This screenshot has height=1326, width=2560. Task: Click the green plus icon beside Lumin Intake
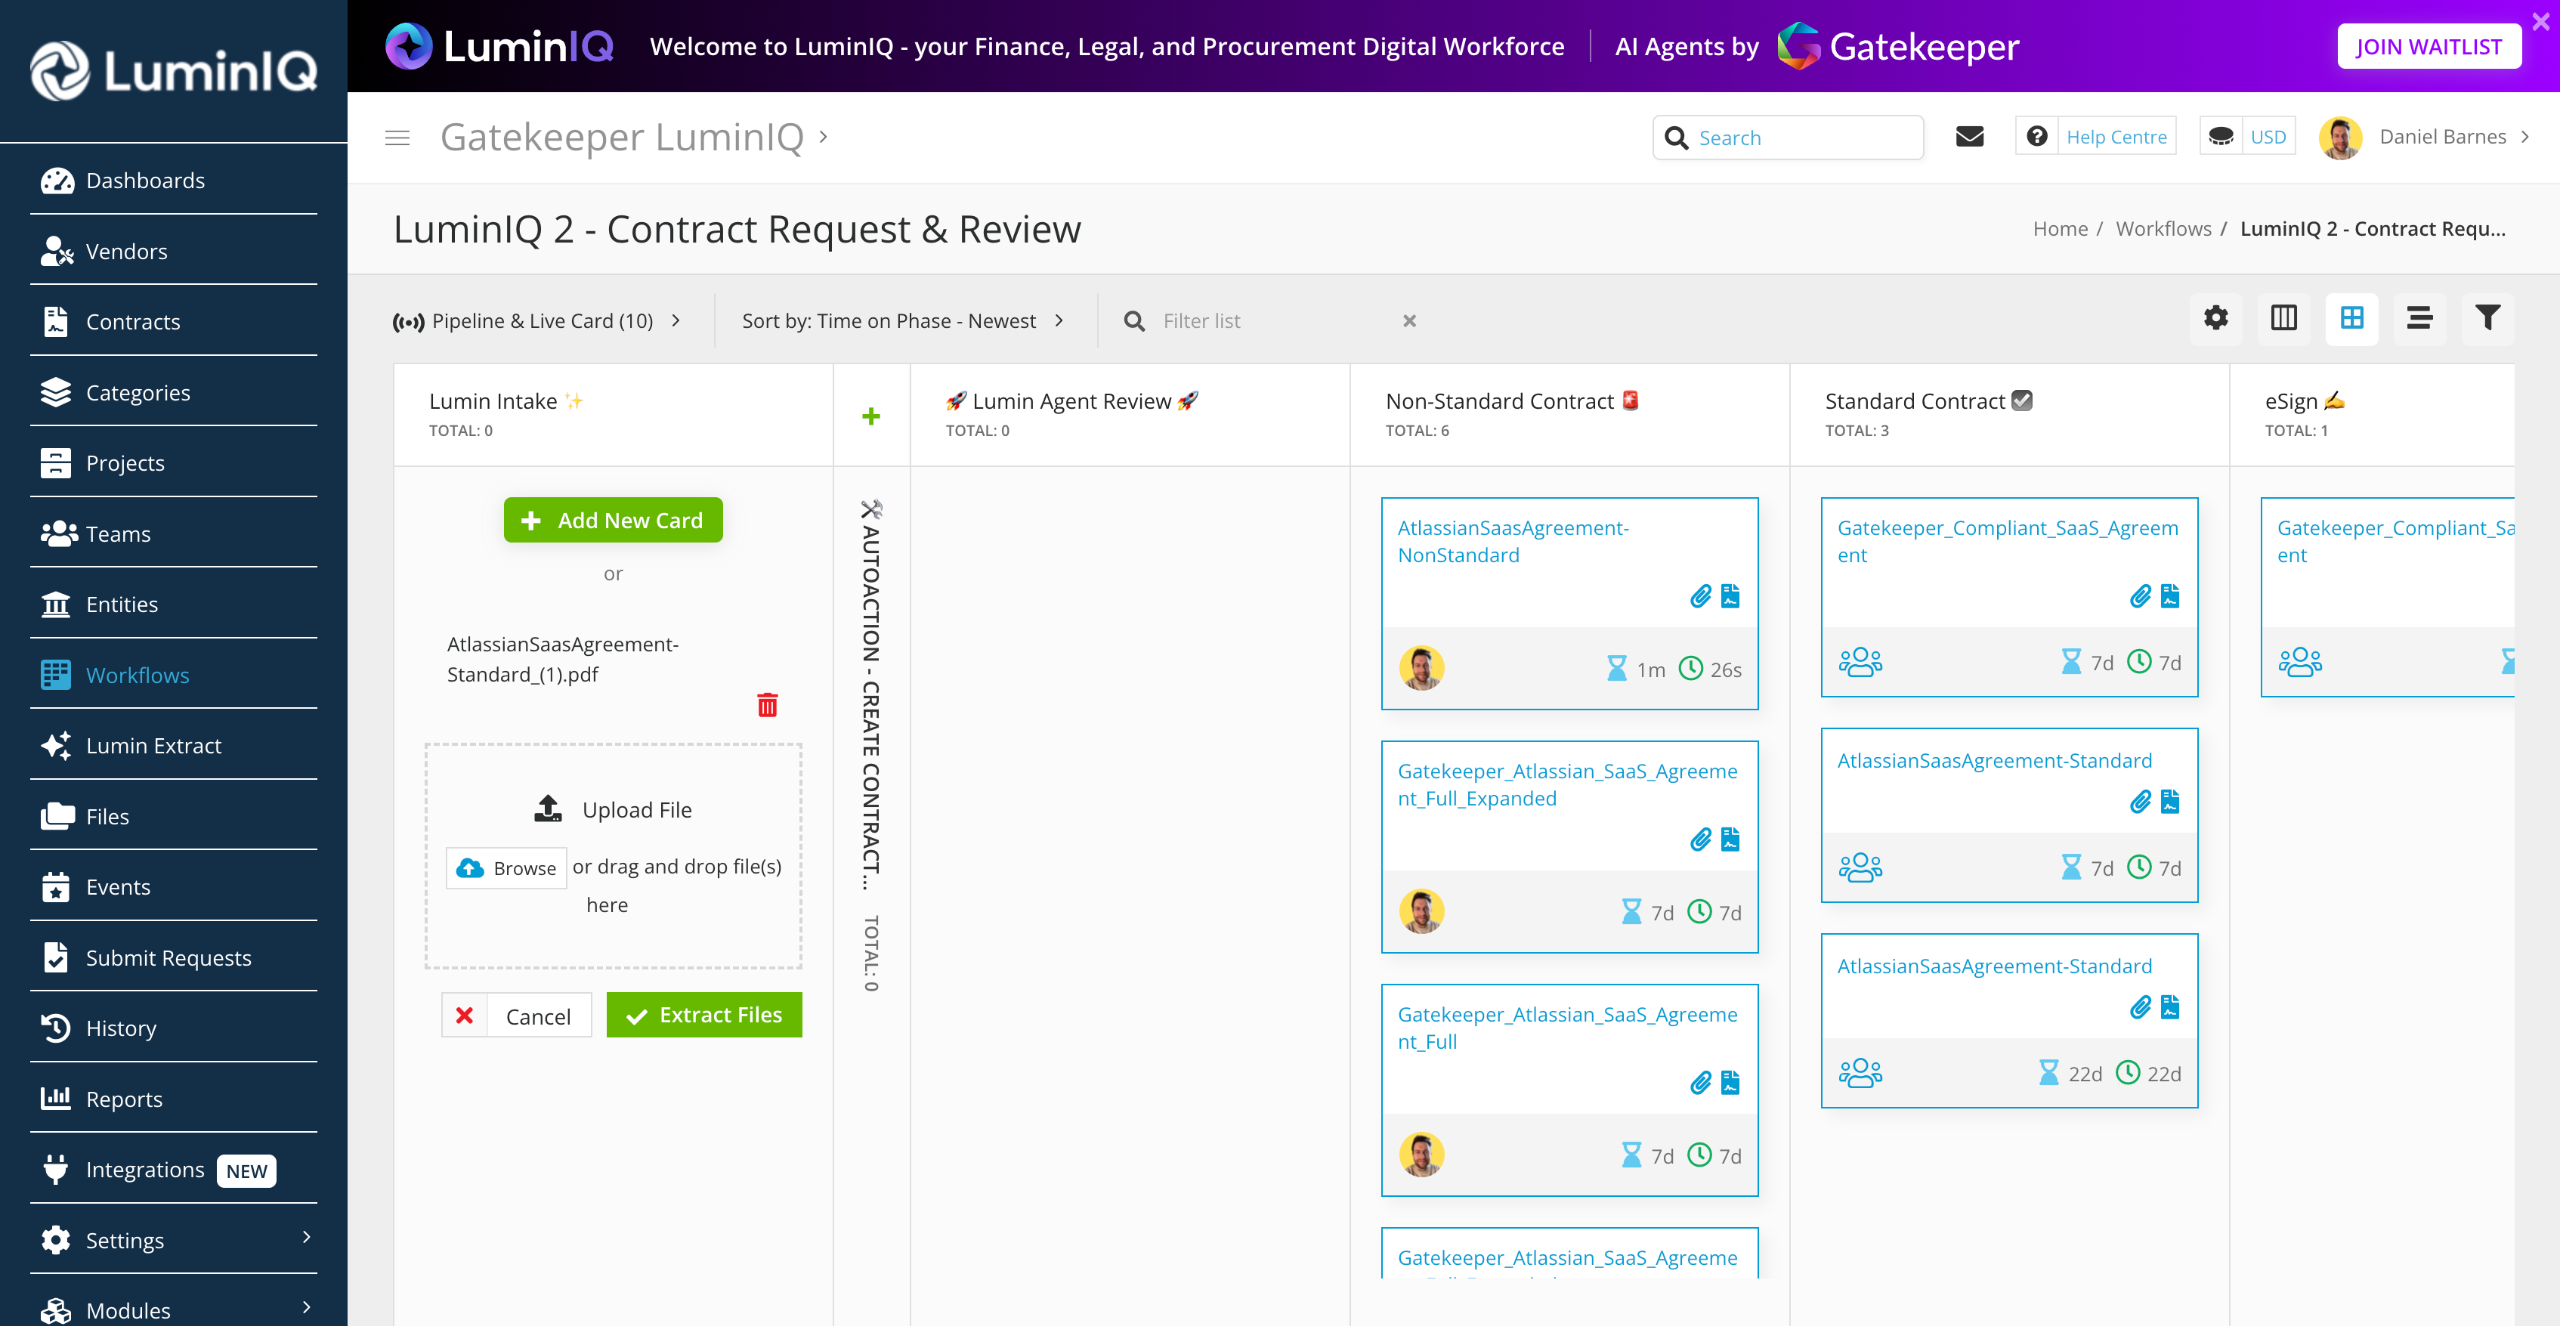coord(871,416)
